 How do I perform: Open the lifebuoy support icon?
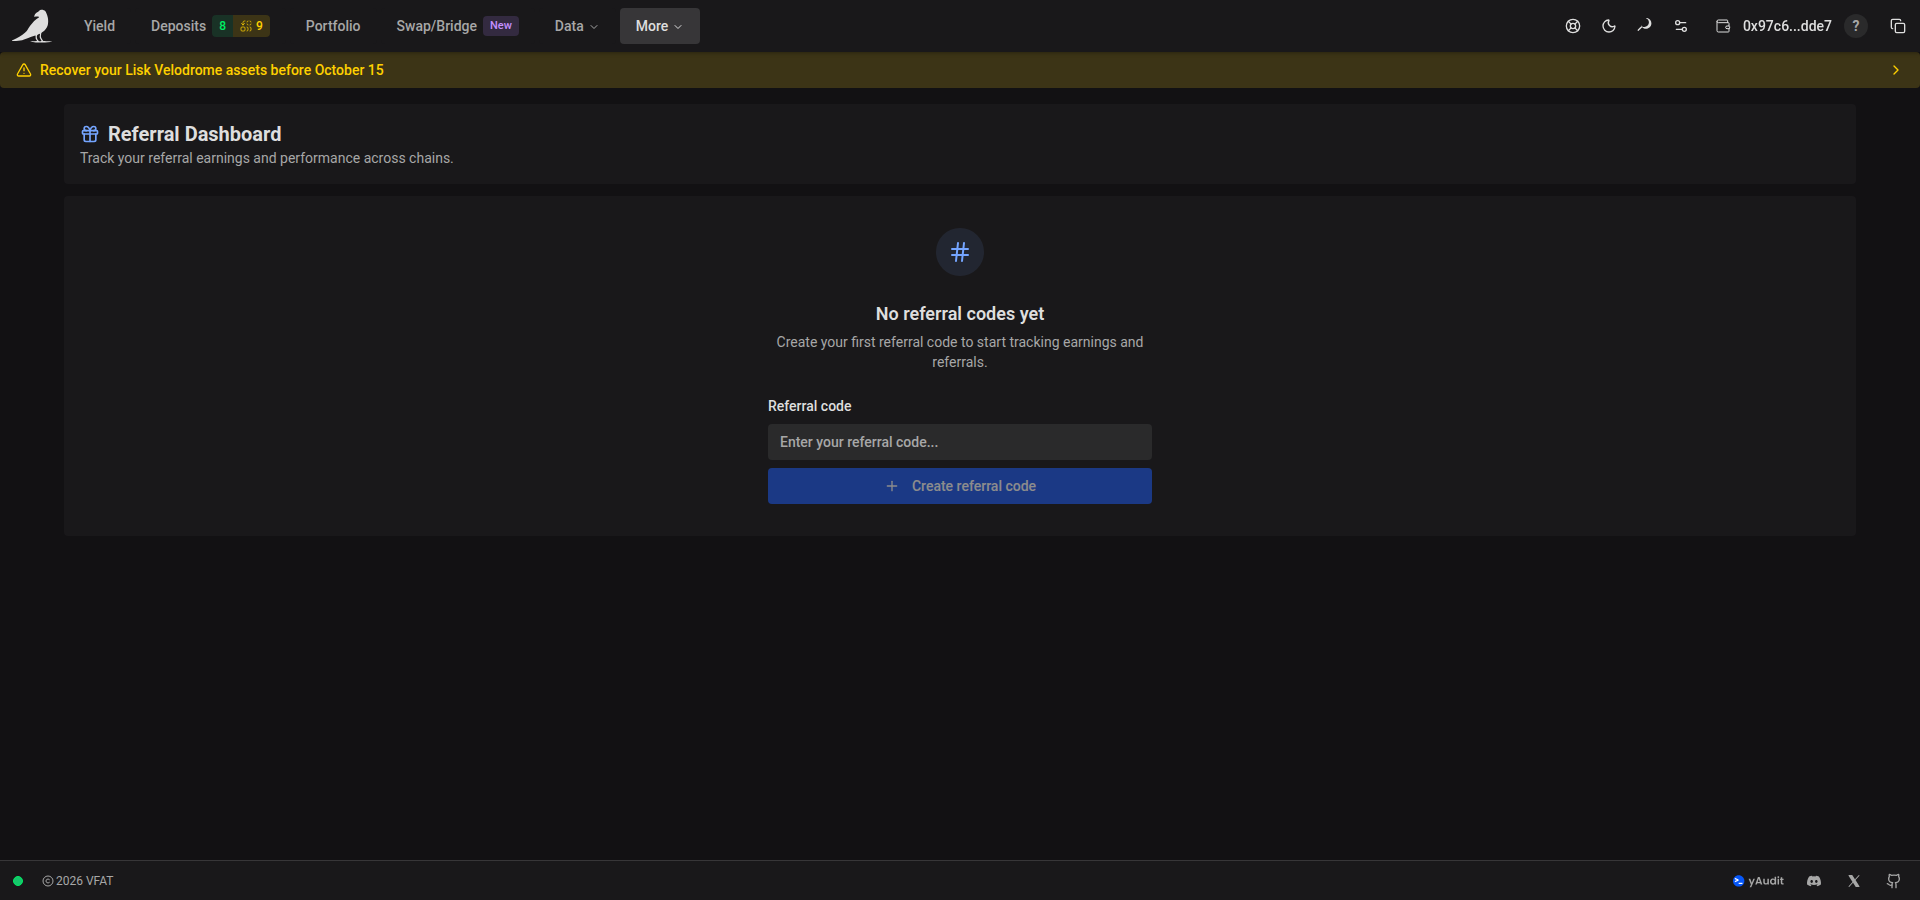pyautogui.click(x=1573, y=26)
